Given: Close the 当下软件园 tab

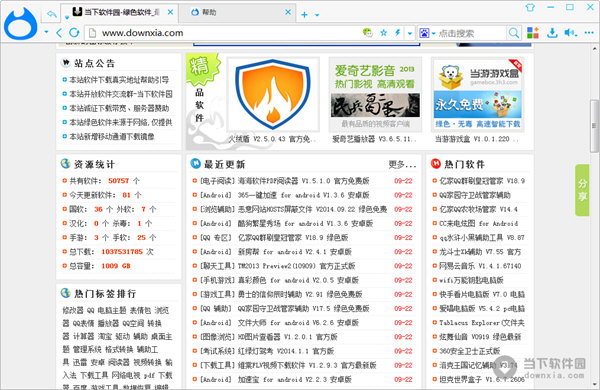Looking at the screenshot, I should [x=171, y=12].
